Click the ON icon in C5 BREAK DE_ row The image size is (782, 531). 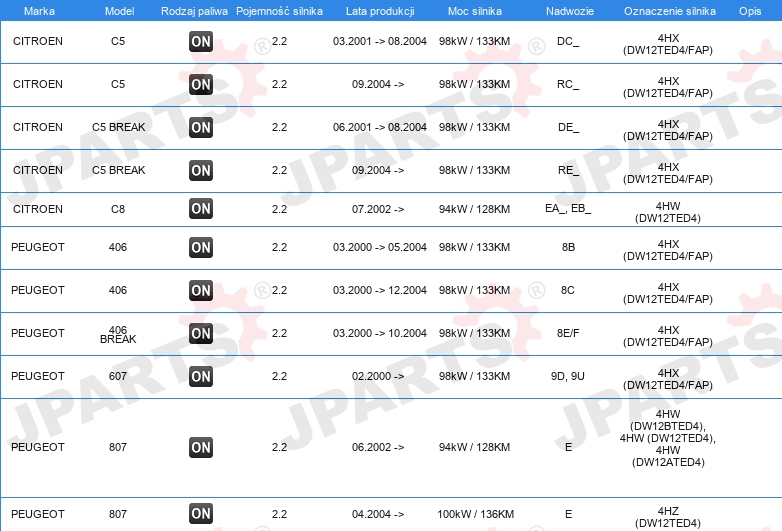click(x=201, y=127)
